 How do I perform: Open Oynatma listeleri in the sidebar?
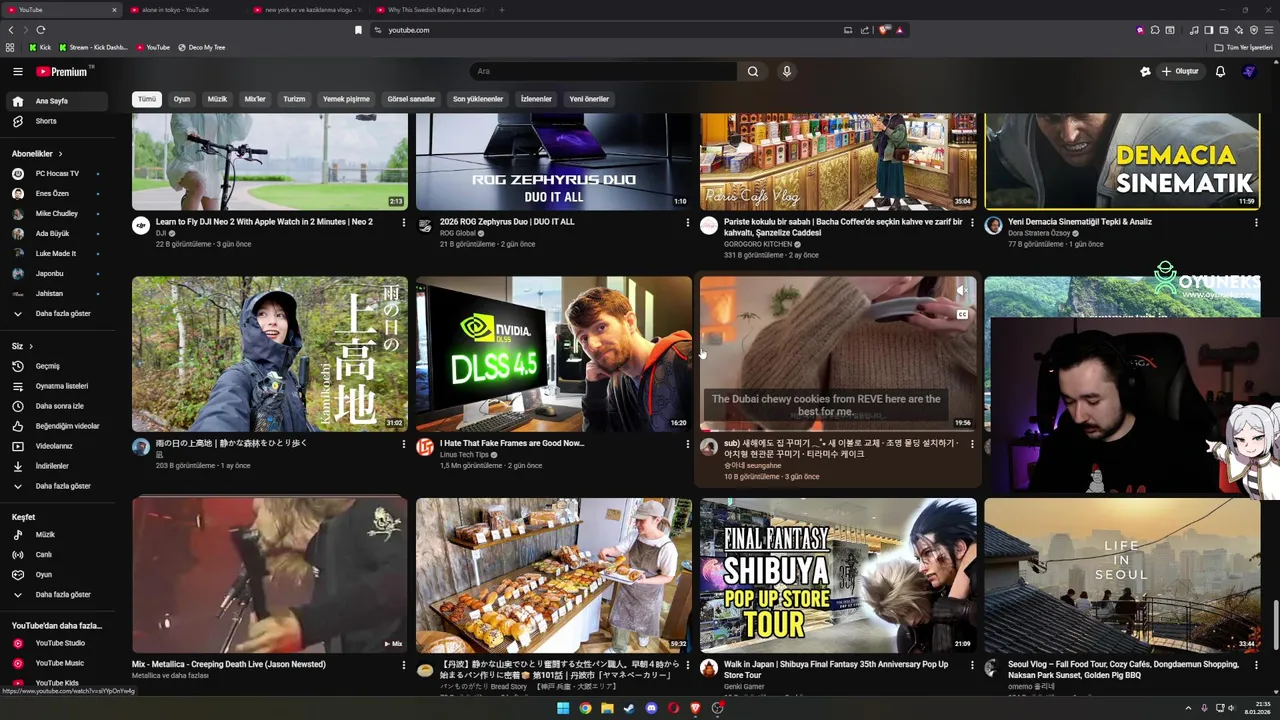56,386
